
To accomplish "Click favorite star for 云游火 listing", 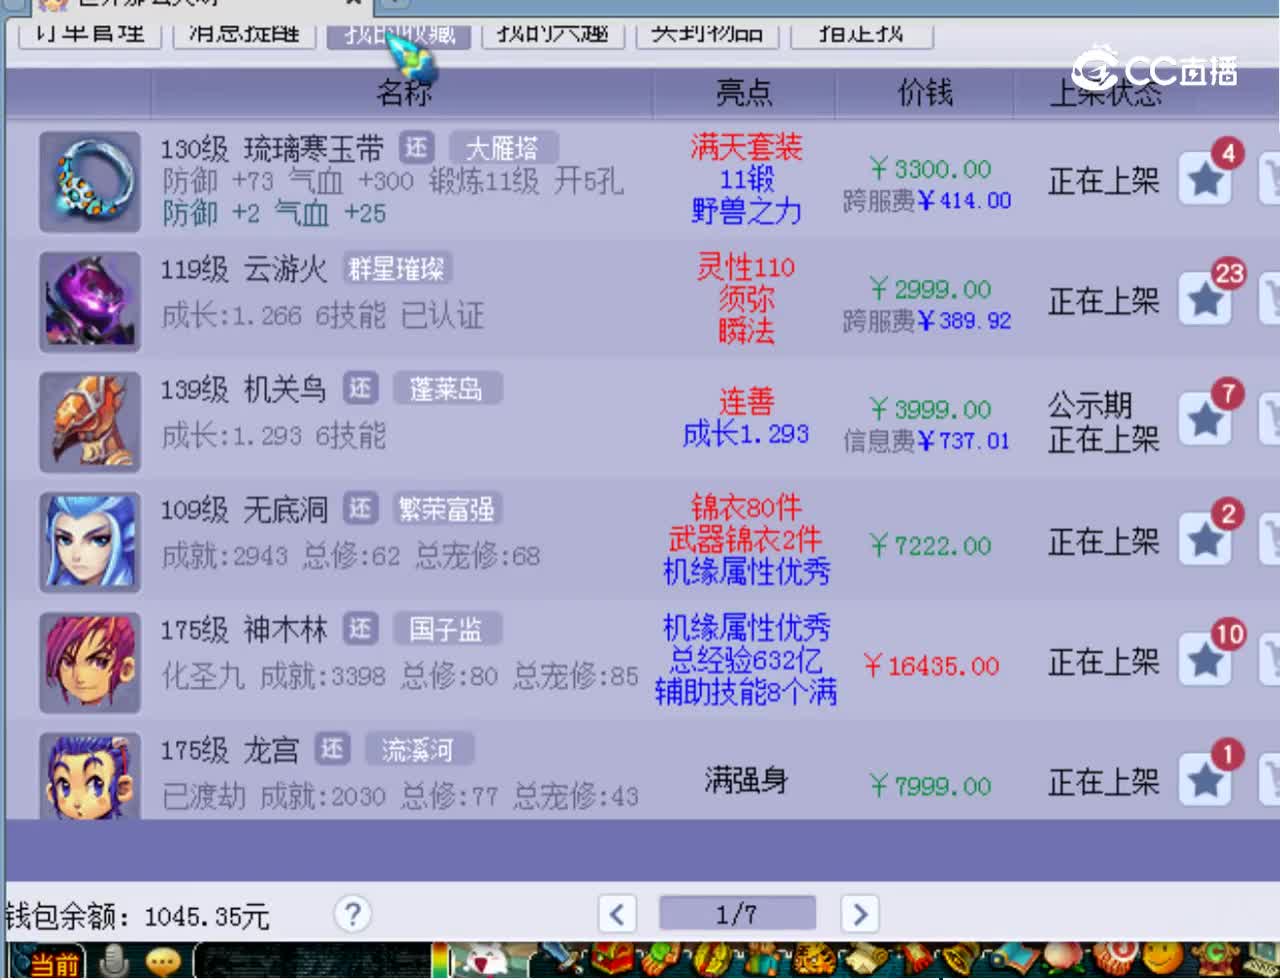I will point(1205,300).
